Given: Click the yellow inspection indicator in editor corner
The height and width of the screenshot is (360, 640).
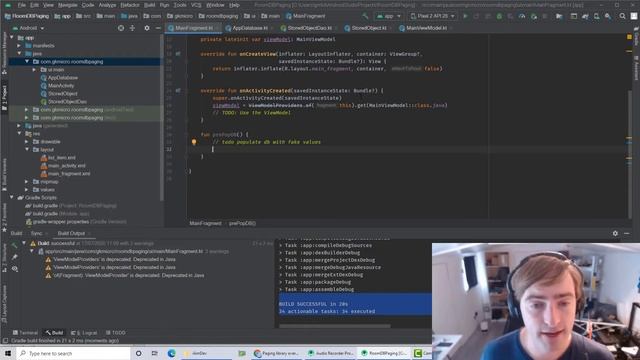Looking at the screenshot, I should (629, 37).
